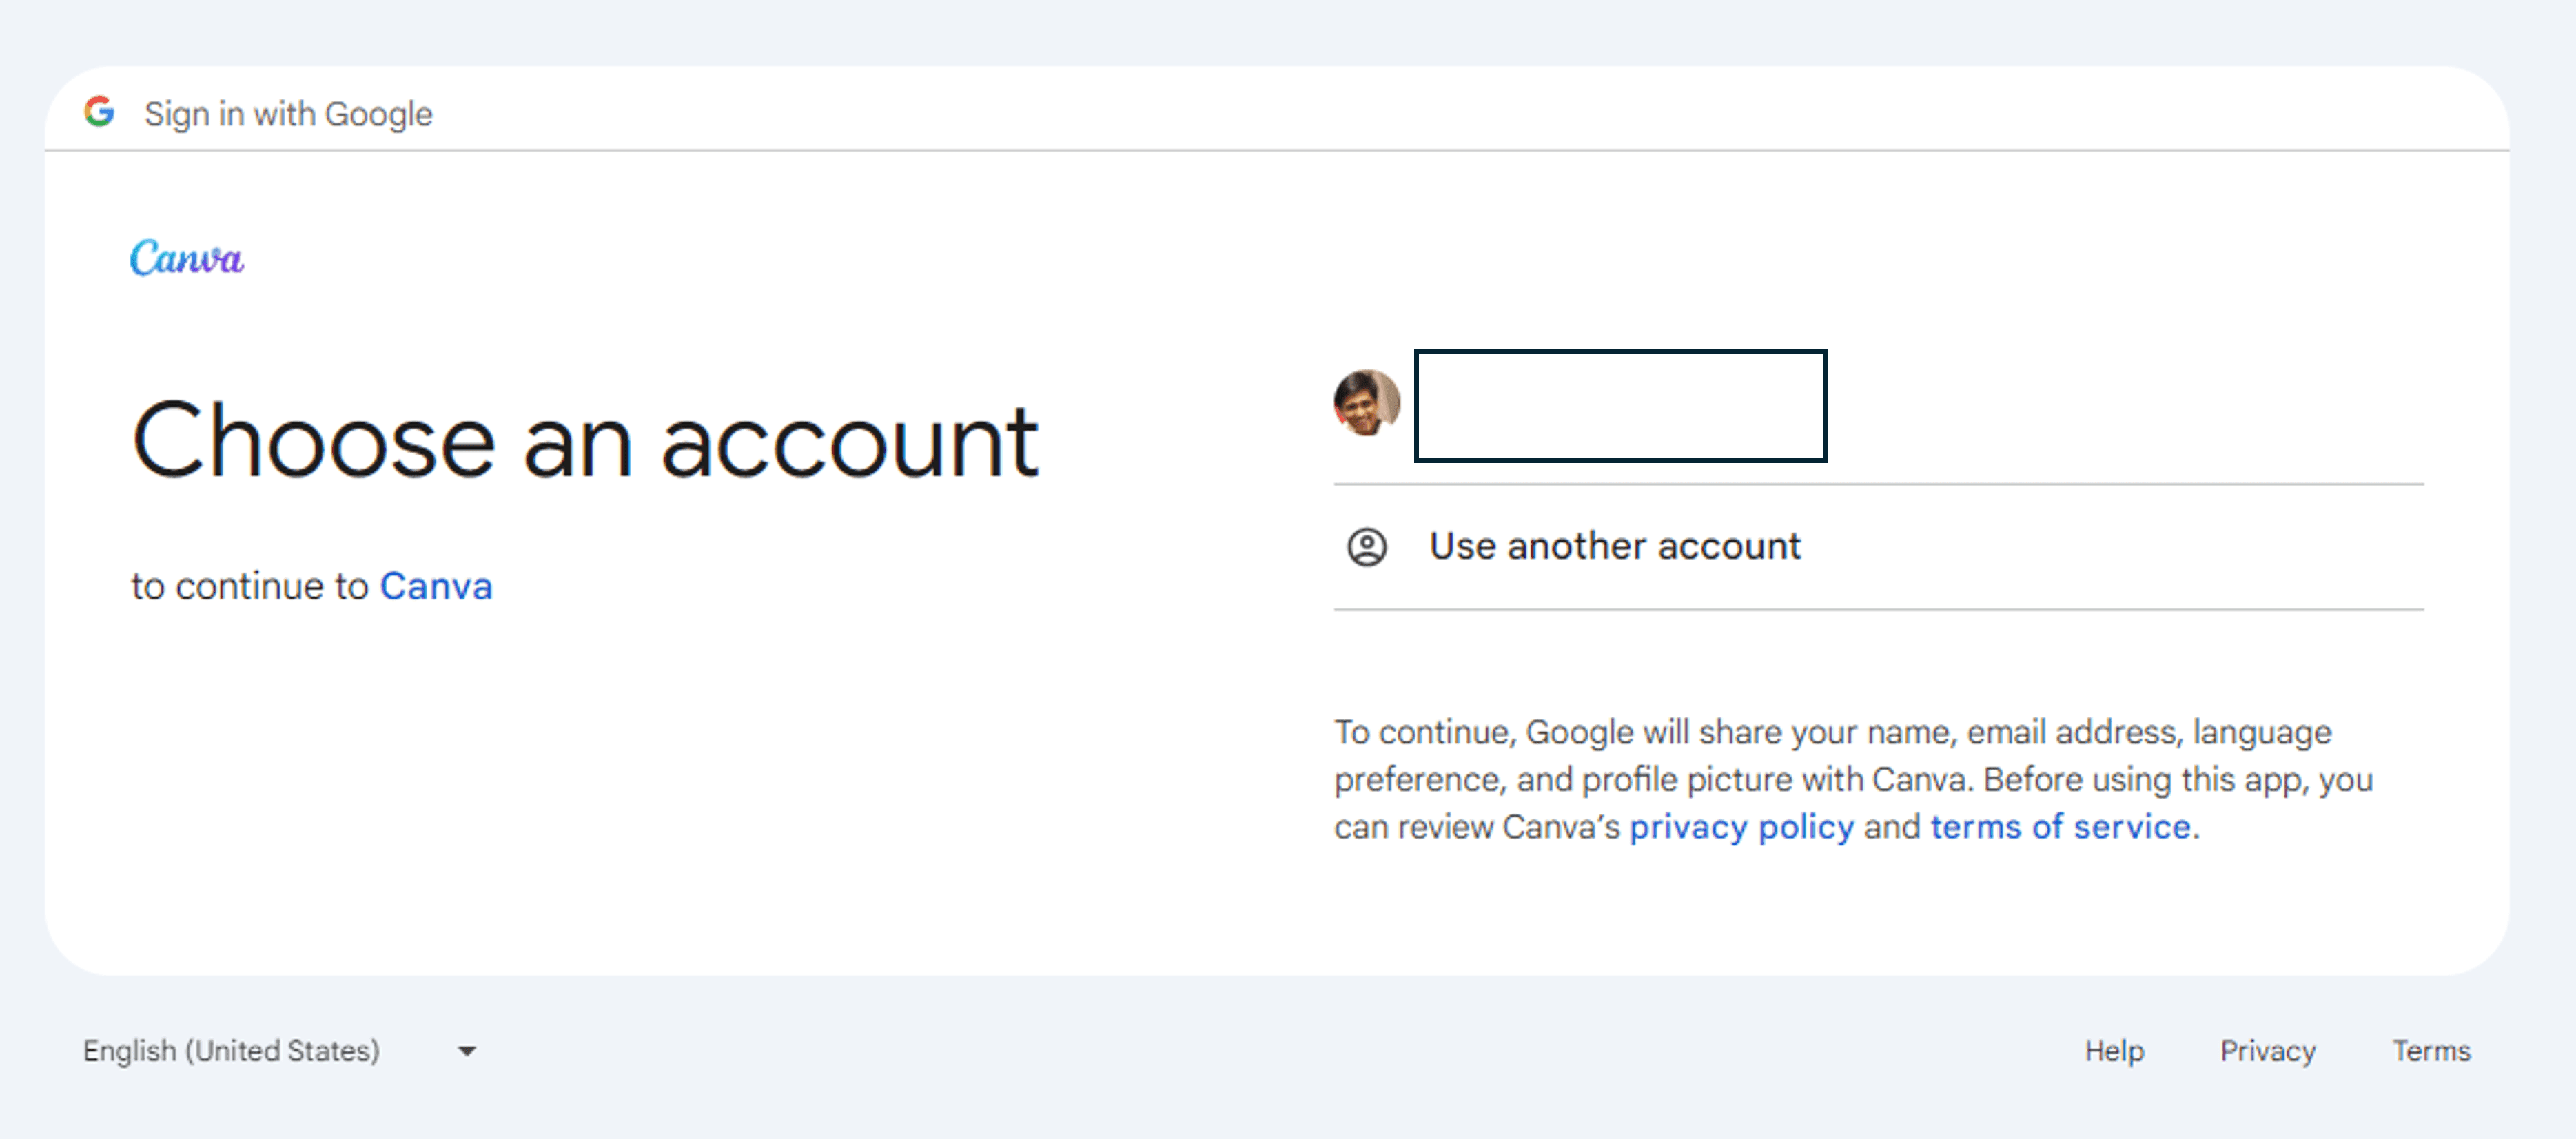Screen dimensions: 2576x1139
Task: Click the Choose an account heading
Action: point(585,440)
